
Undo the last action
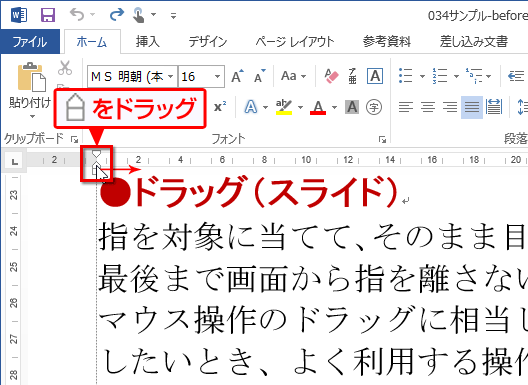click(x=77, y=14)
